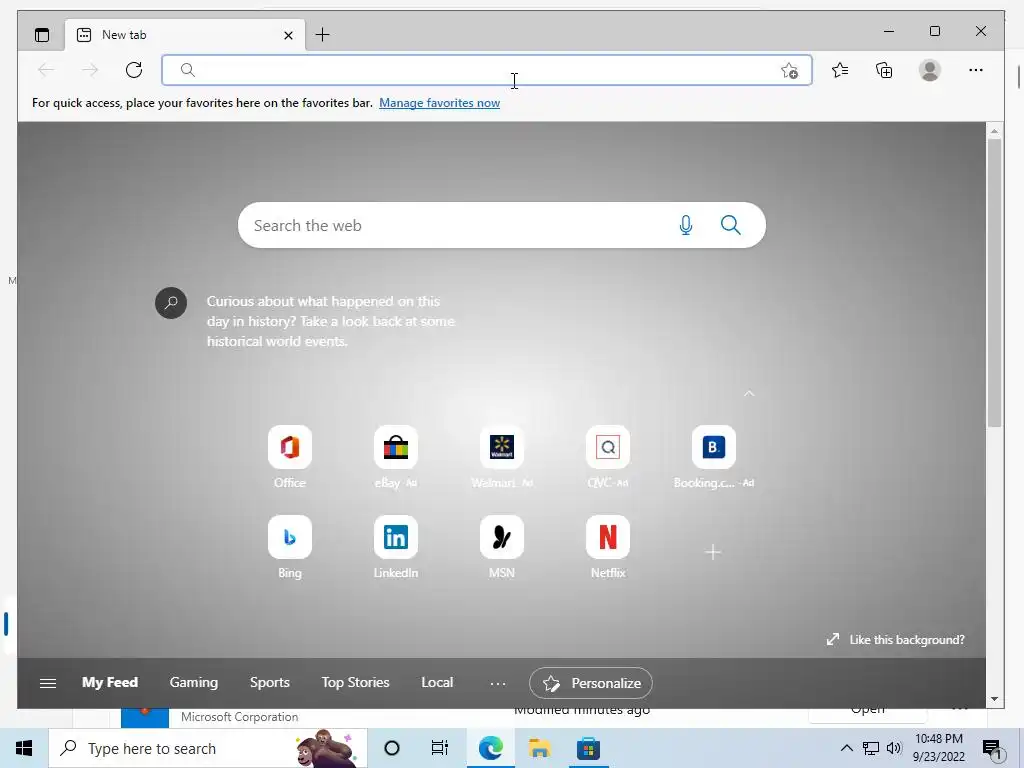The height and width of the screenshot is (768, 1024).
Task: Click the page scroll-down arrow
Action: (x=994, y=699)
